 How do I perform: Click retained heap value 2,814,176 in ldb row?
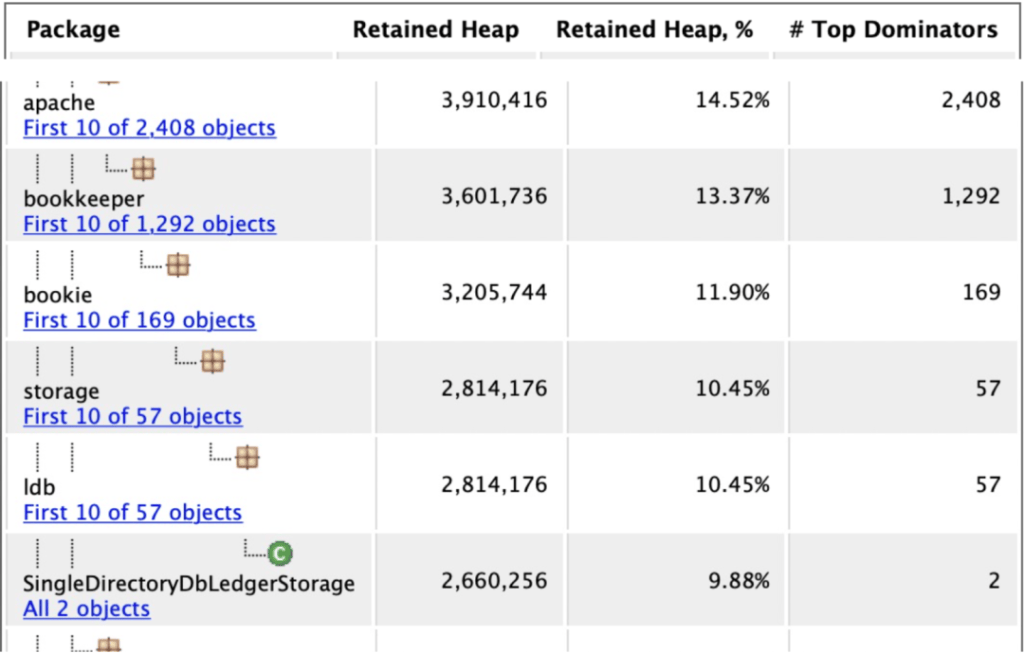(x=494, y=485)
